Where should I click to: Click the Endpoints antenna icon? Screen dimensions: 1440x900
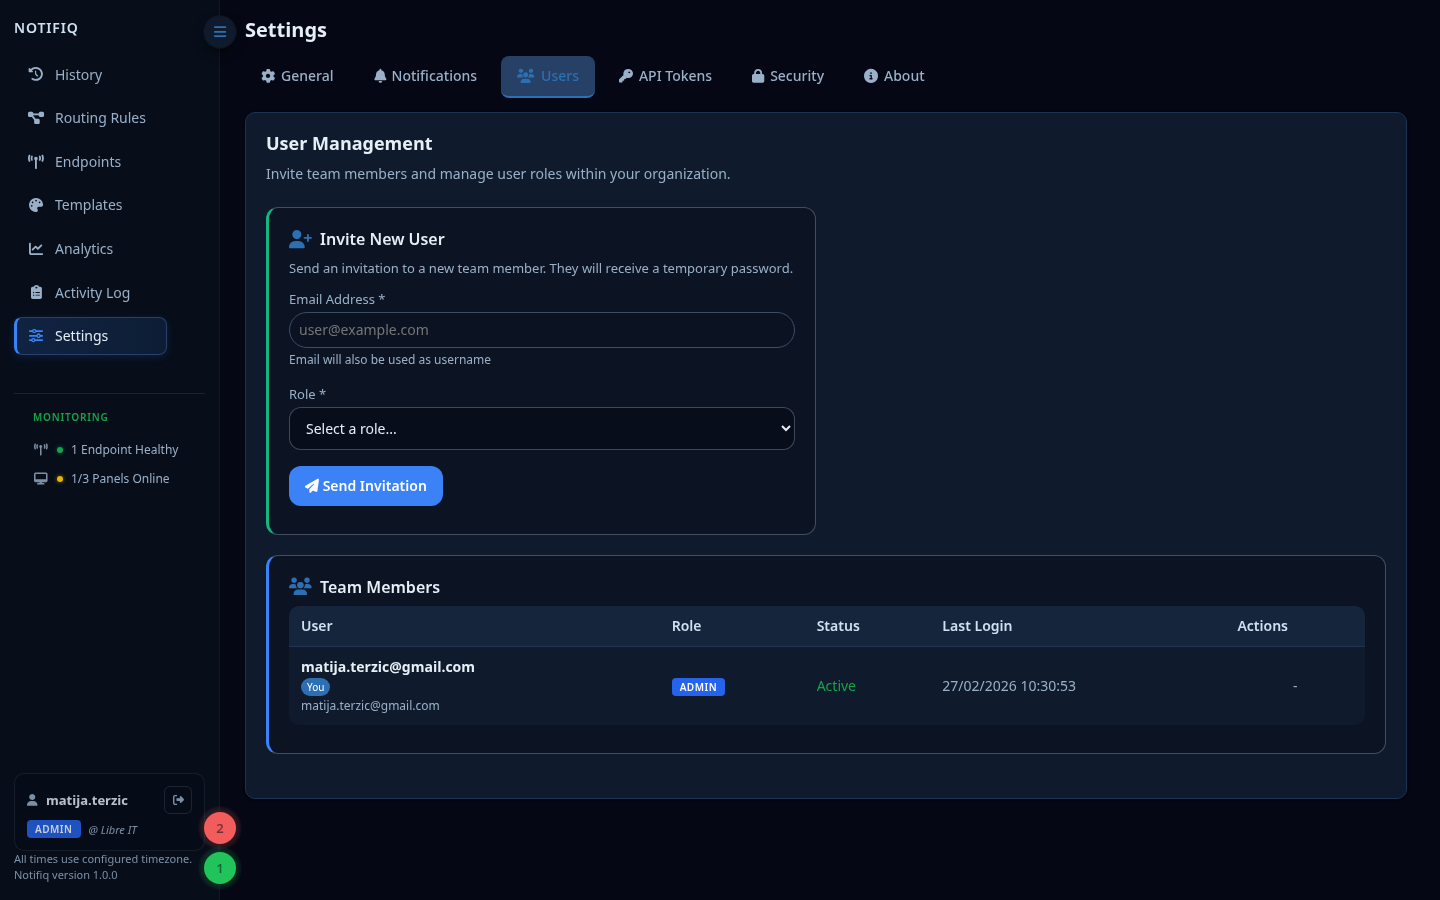click(x=36, y=162)
